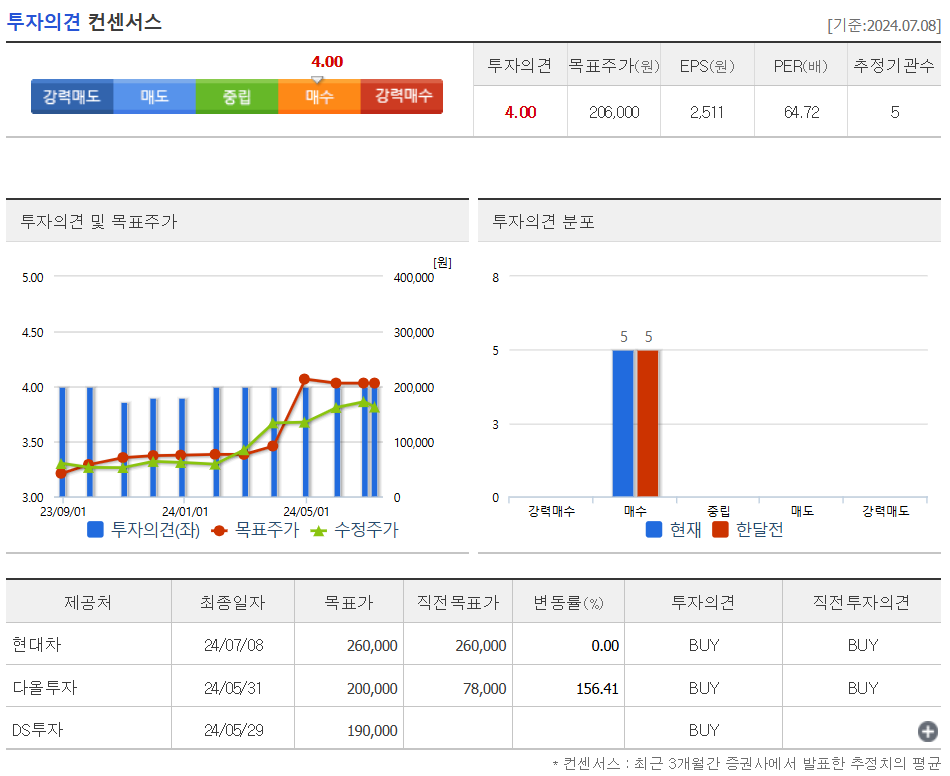
Task: Click the 컨센서스 footnote text
Action: click(x=746, y=763)
